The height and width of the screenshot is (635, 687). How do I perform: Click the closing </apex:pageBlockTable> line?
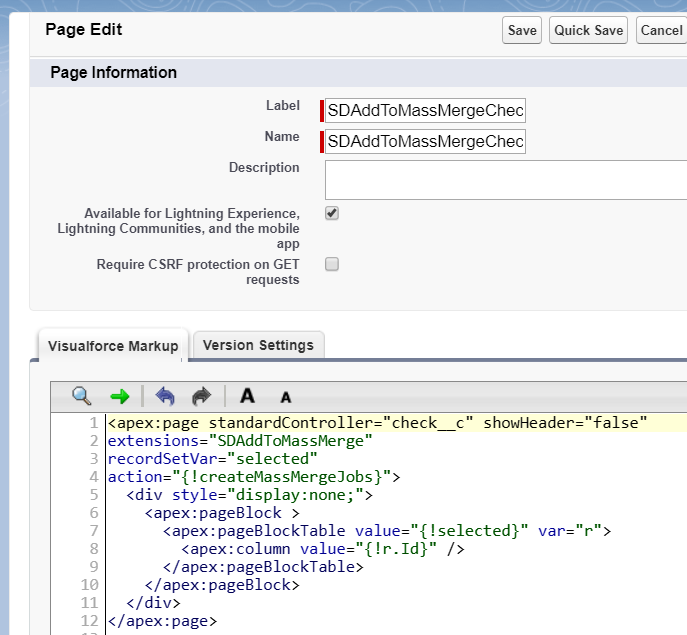(263, 567)
